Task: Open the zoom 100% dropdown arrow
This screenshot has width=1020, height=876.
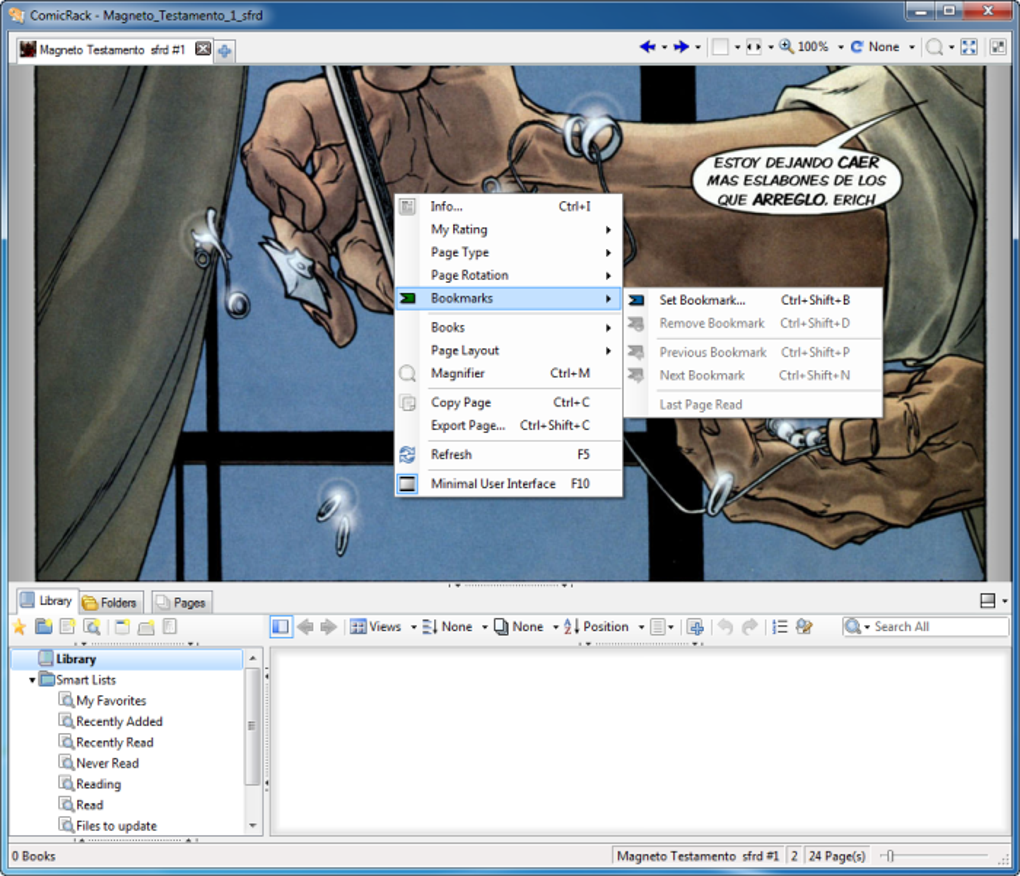Action: tap(840, 47)
